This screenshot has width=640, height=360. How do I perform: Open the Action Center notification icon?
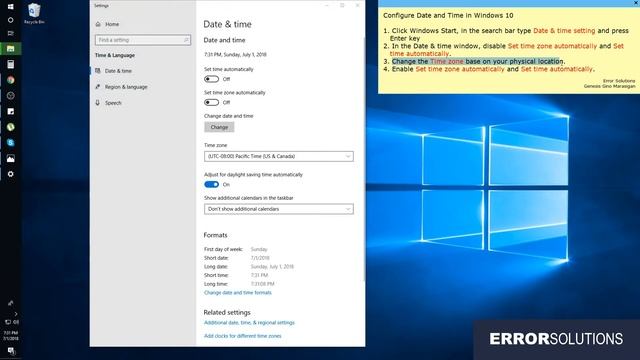(x=11, y=351)
